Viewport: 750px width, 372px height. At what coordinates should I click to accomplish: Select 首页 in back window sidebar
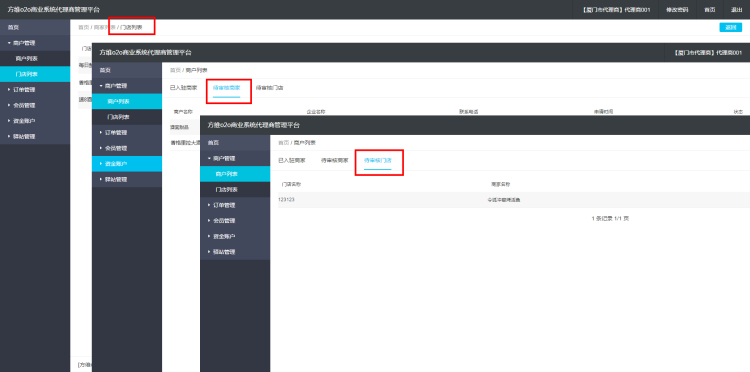tap(35, 28)
